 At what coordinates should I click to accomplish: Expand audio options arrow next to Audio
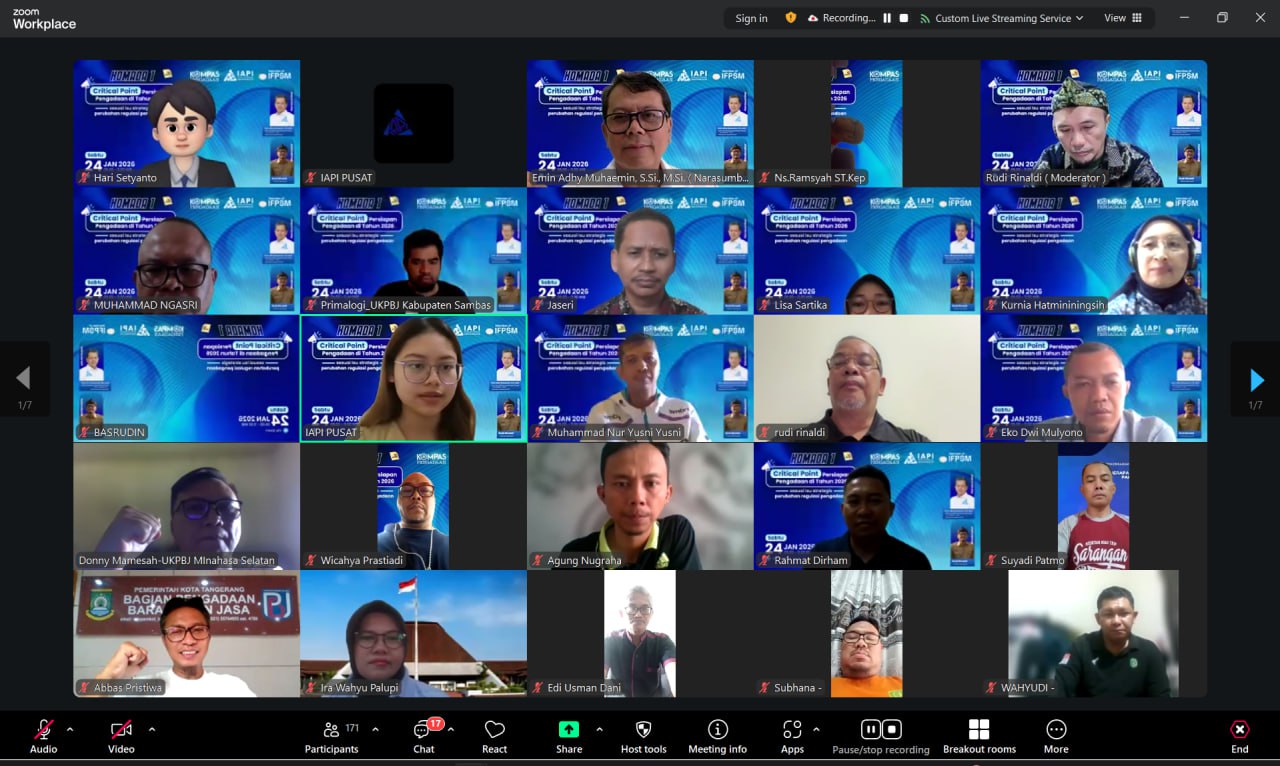(x=70, y=729)
